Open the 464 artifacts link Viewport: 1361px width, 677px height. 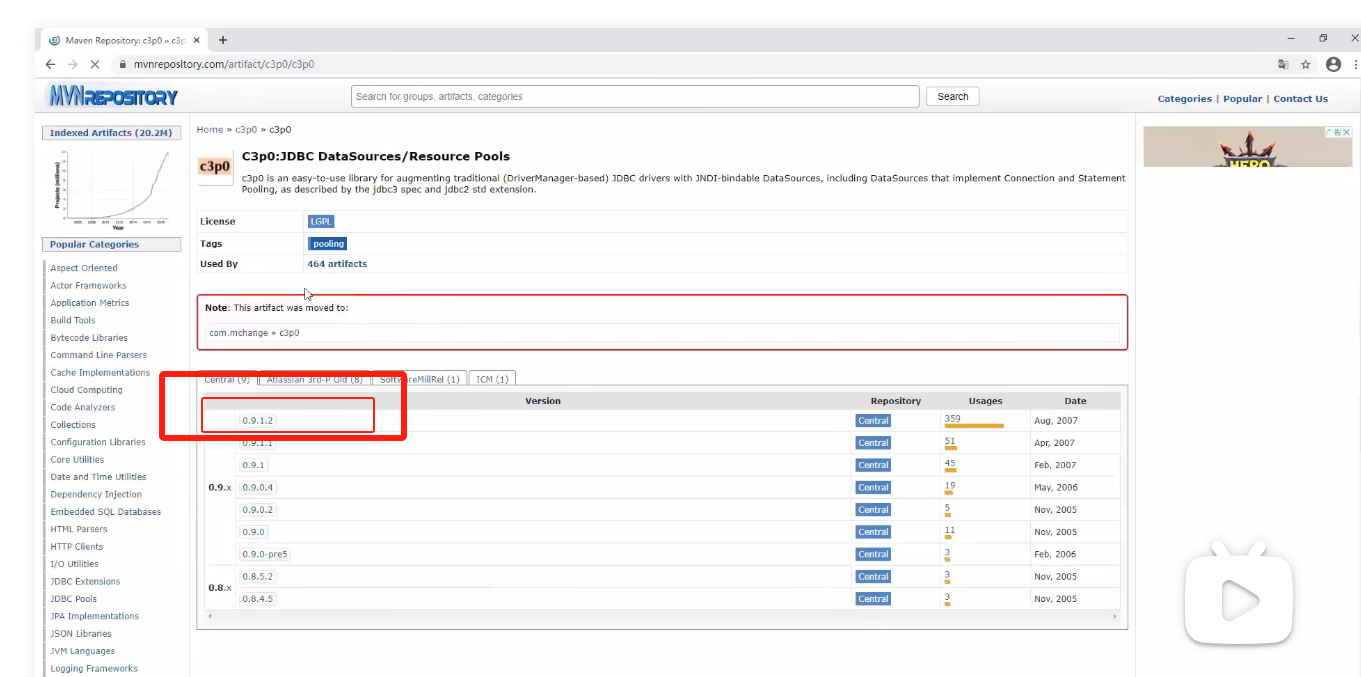[x=337, y=264]
